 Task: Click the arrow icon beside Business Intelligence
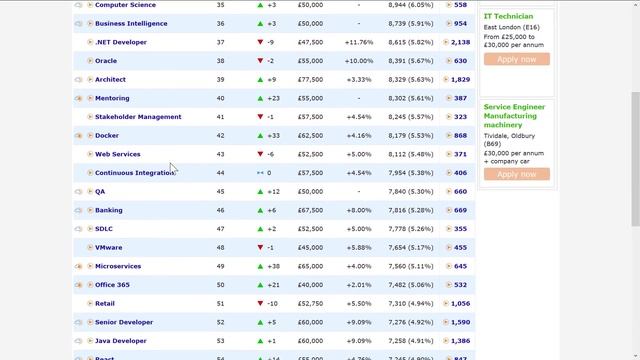tap(90, 24)
